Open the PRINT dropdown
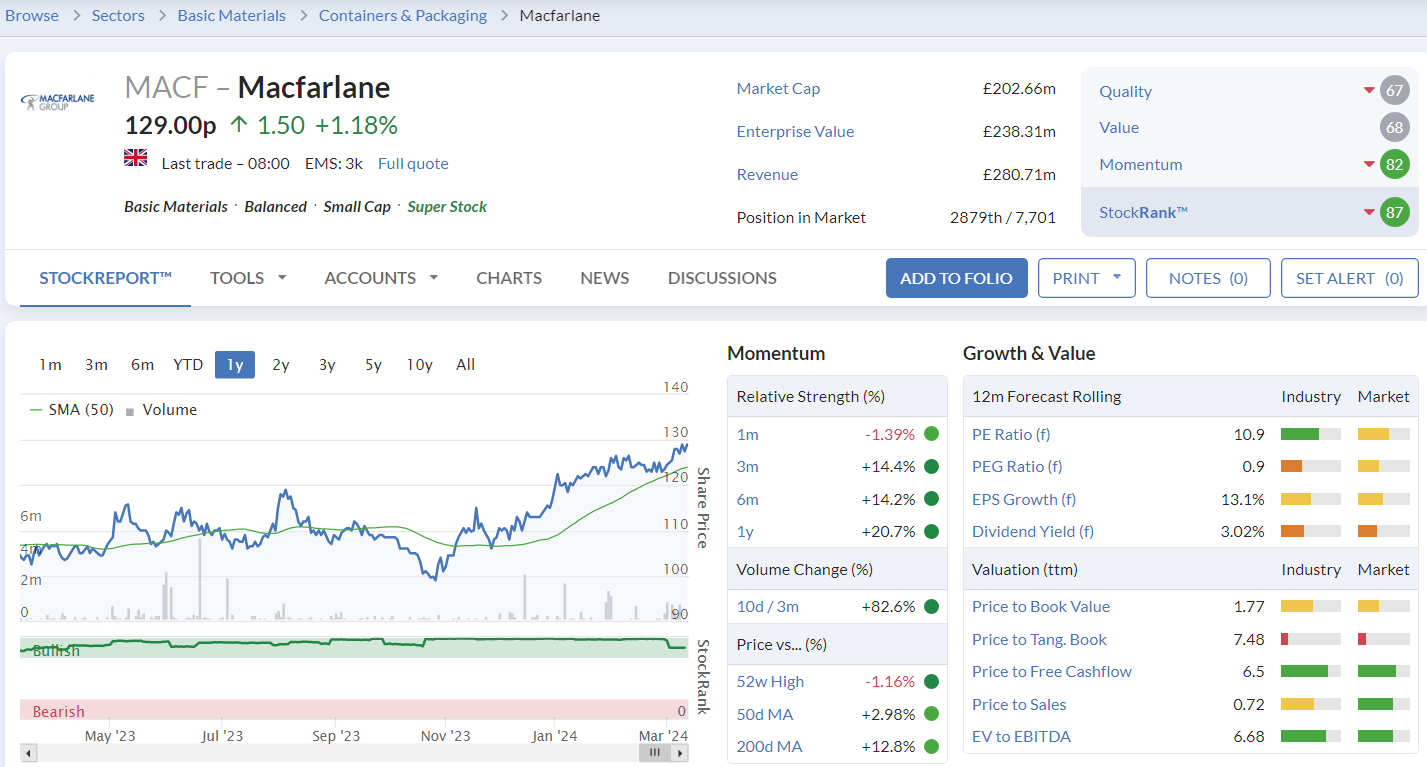 pos(1087,278)
